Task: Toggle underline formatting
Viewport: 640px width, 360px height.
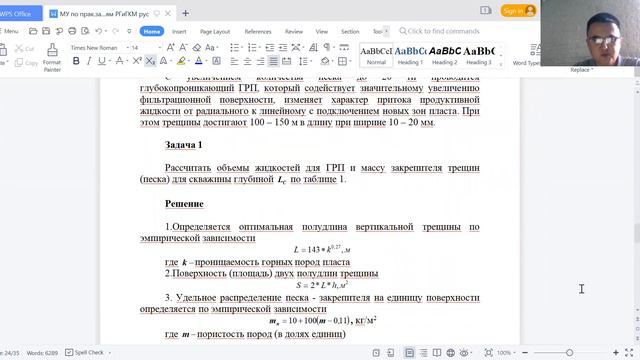Action: [x=101, y=61]
